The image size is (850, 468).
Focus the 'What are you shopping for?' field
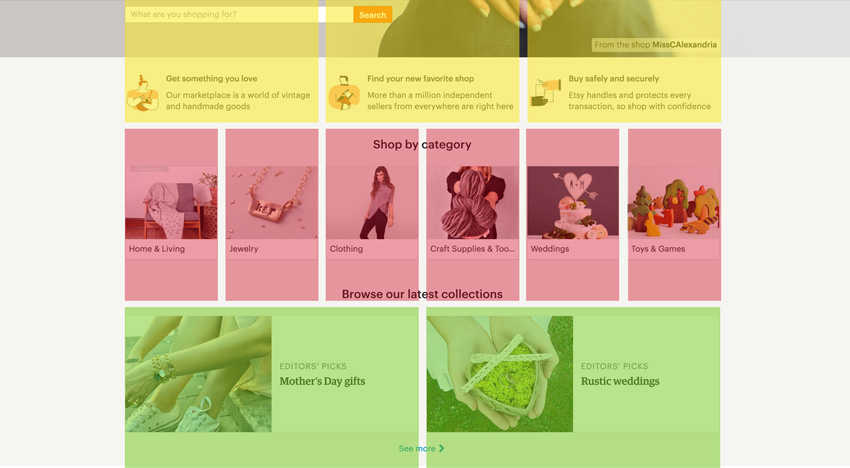coord(239,15)
